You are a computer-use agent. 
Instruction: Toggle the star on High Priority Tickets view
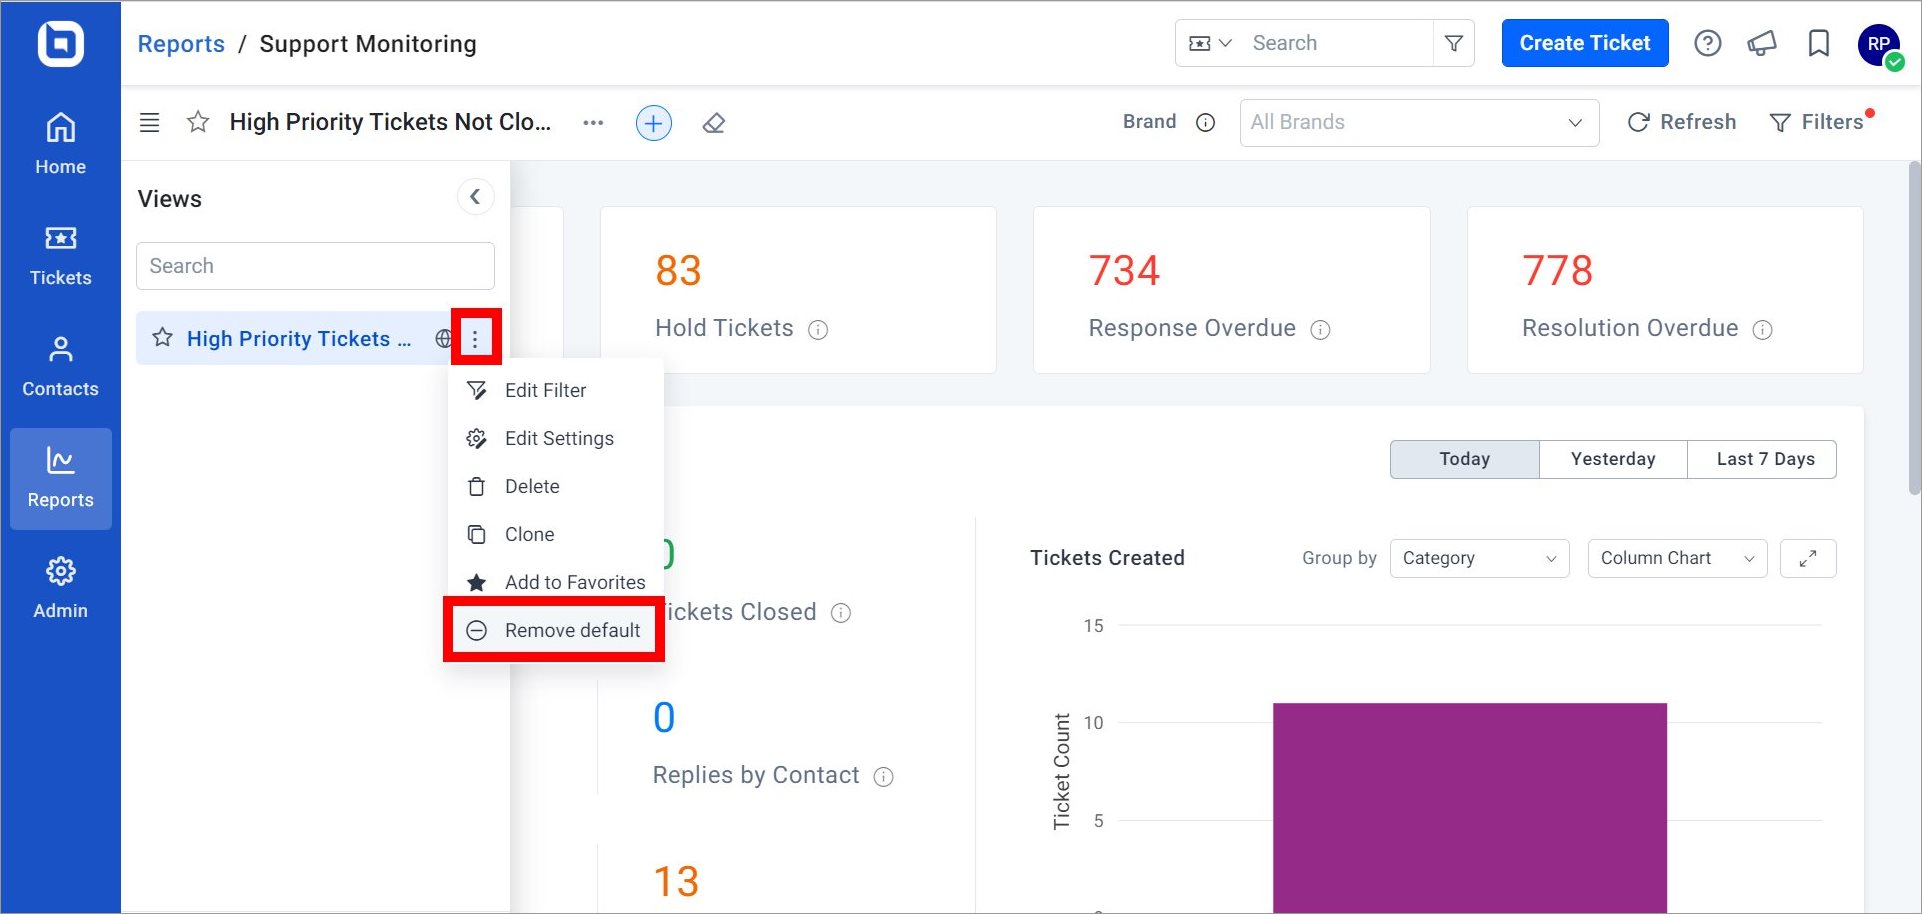coord(162,338)
